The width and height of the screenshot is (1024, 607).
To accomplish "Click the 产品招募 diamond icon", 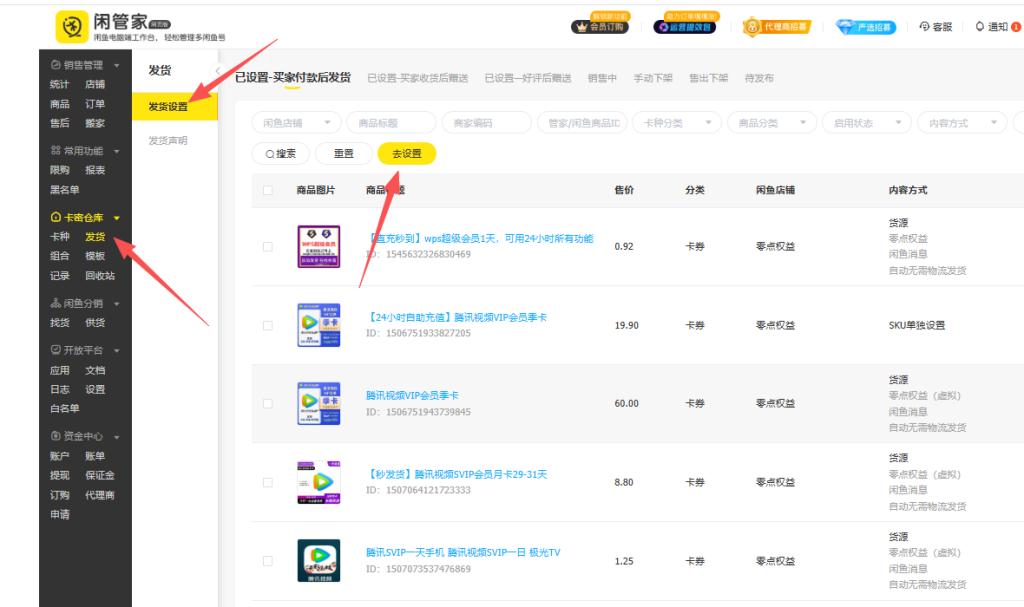I will coord(846,27).
